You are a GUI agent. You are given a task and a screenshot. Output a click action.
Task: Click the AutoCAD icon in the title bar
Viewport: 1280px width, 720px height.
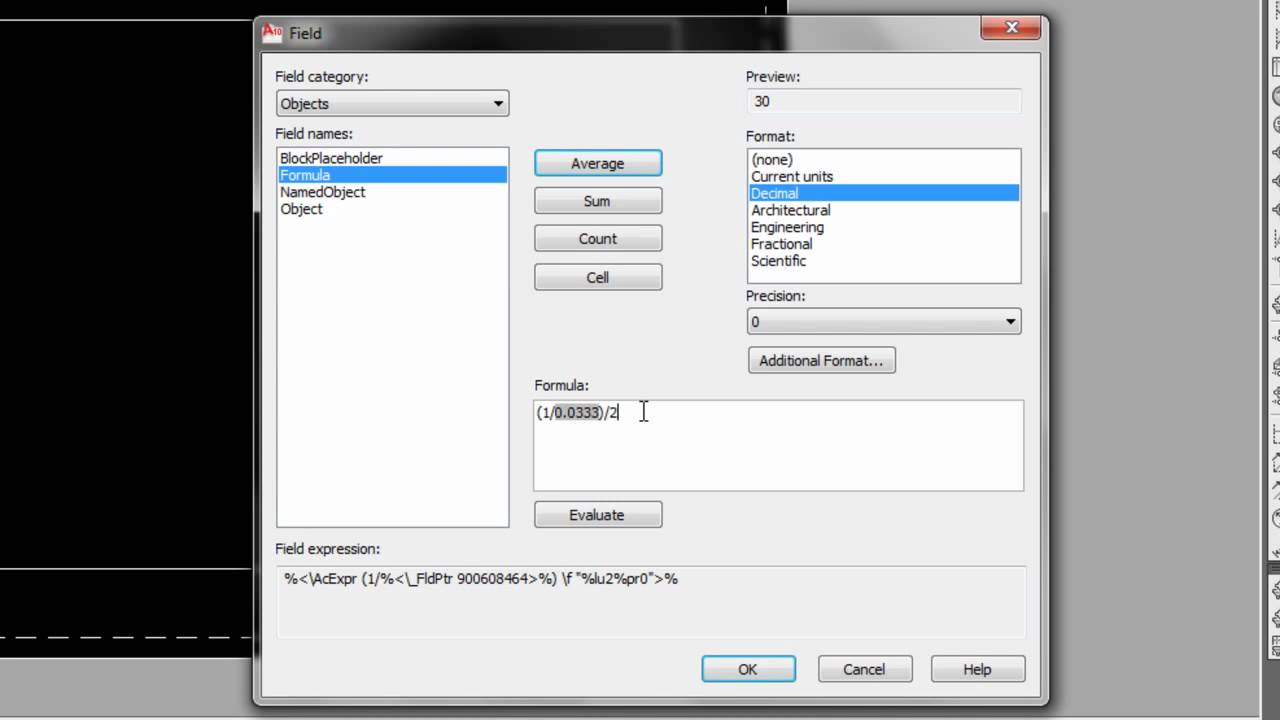coord(272,32)
